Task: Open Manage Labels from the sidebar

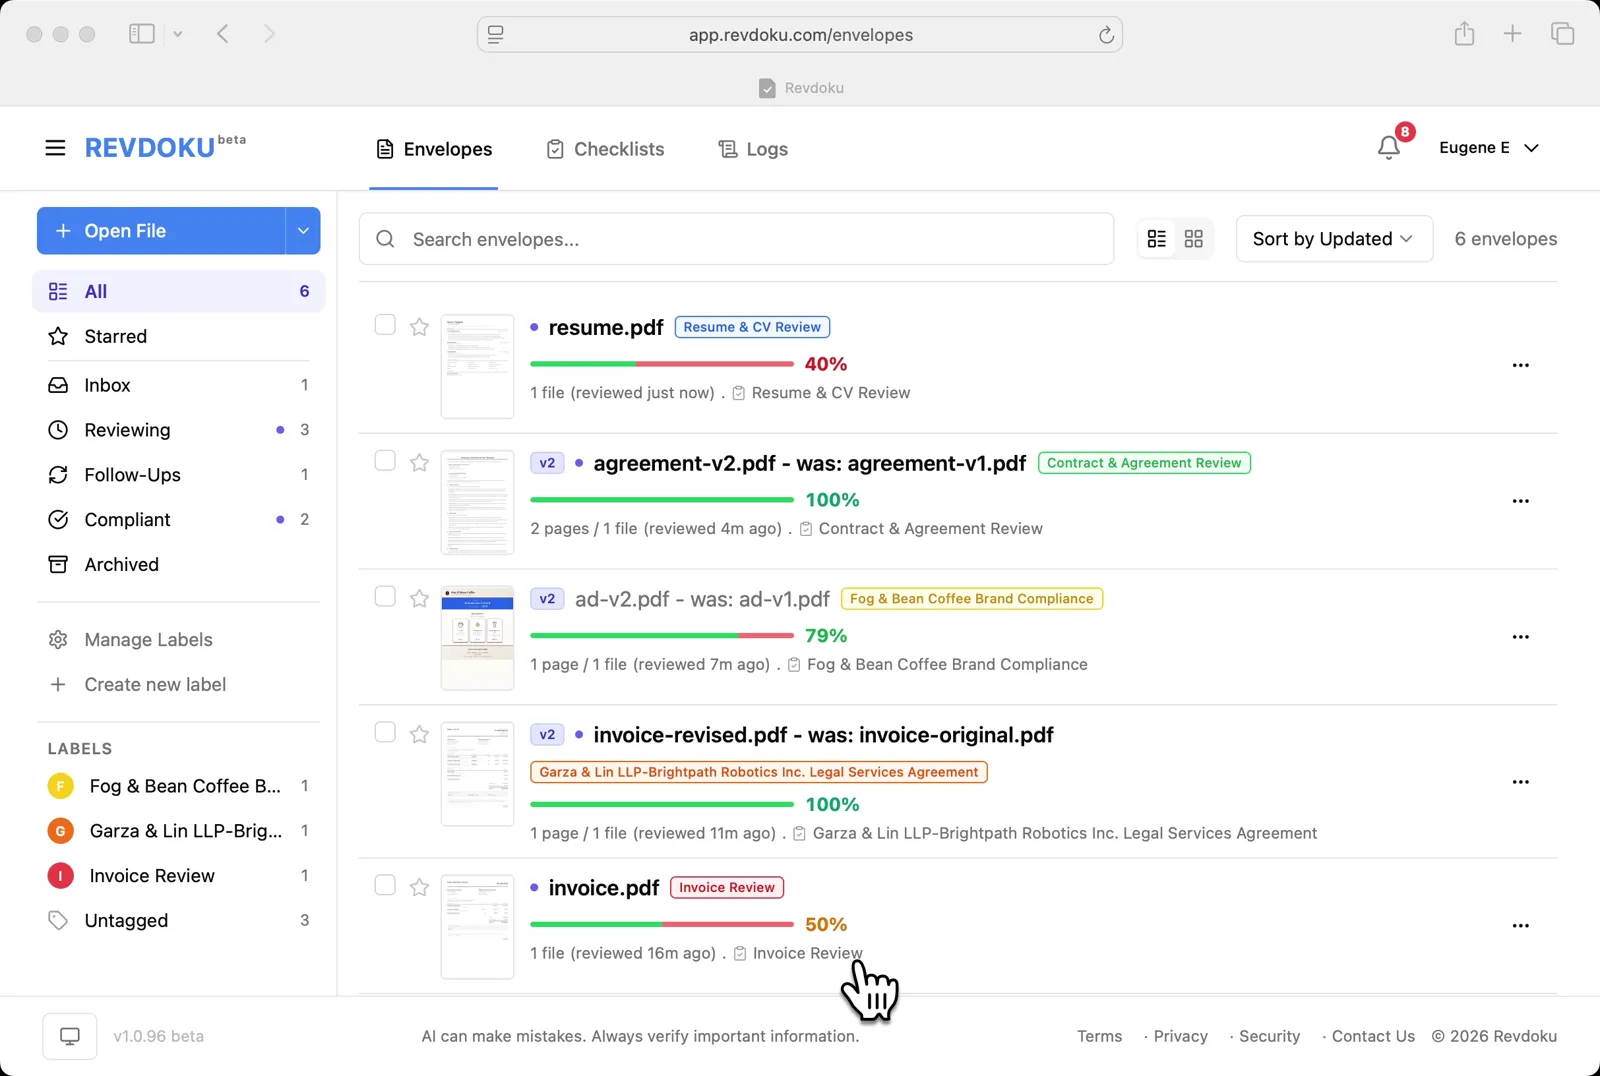Action: coord(147,639)
